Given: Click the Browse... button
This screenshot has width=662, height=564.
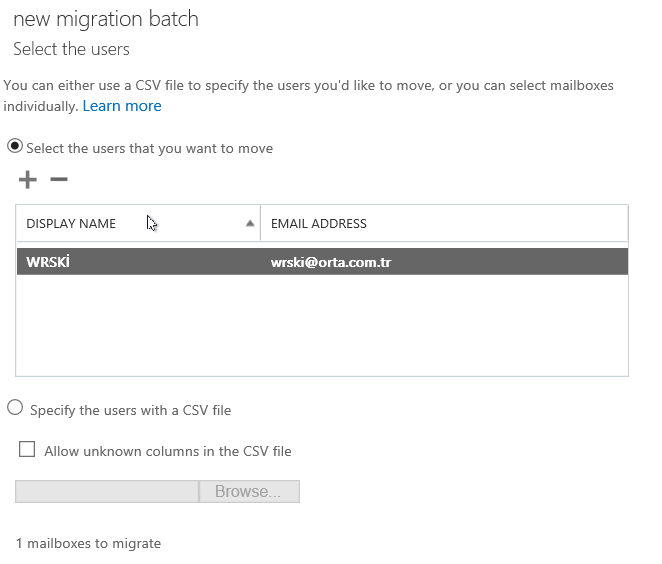Looking at the screenshot, I should coord(249,491).
